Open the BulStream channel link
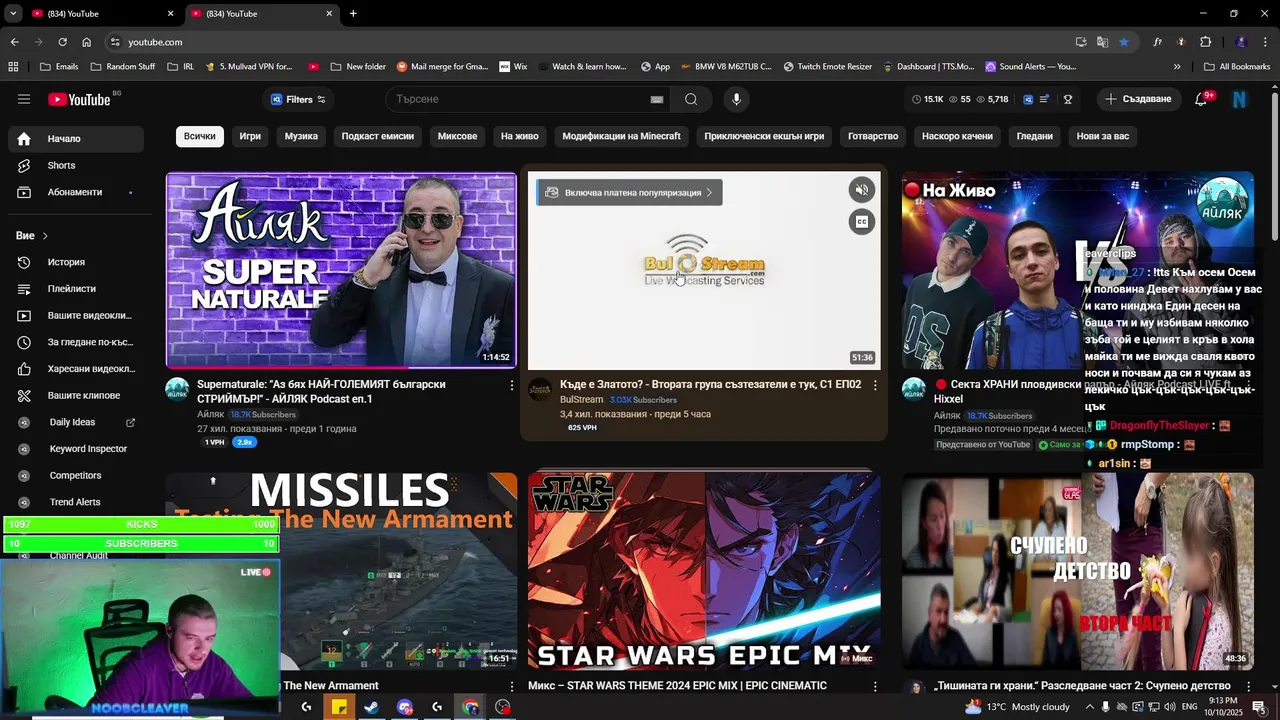 coord(581,400)
